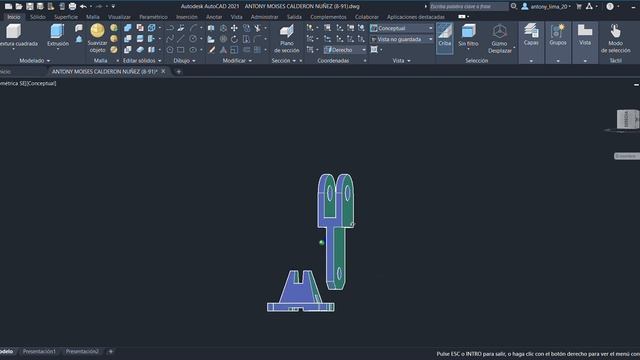
Task: Click the New drawing icon
Action: tap(8, 7)
